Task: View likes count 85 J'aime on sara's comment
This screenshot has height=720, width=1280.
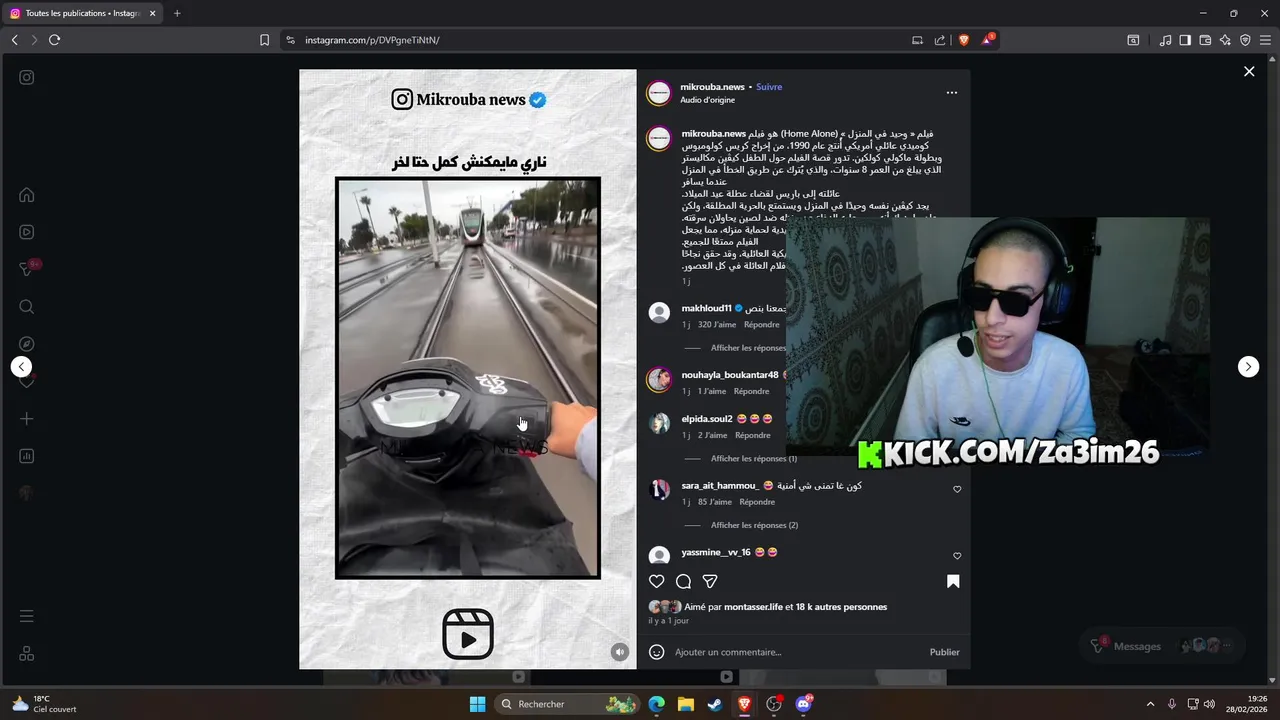Action: [715, 502]
